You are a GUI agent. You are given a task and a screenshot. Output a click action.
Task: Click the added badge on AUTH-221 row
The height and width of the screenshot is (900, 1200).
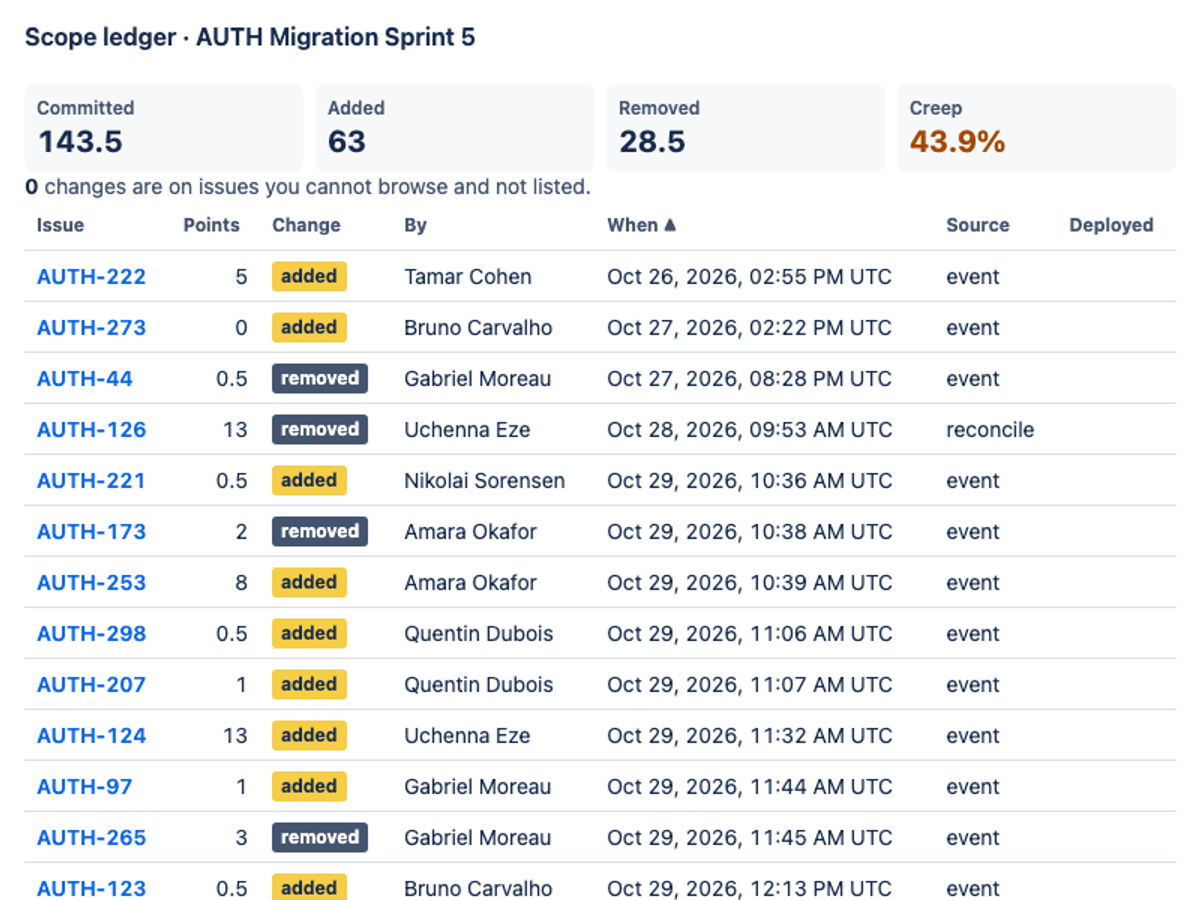pyautogui.click(x=309, y=480)
